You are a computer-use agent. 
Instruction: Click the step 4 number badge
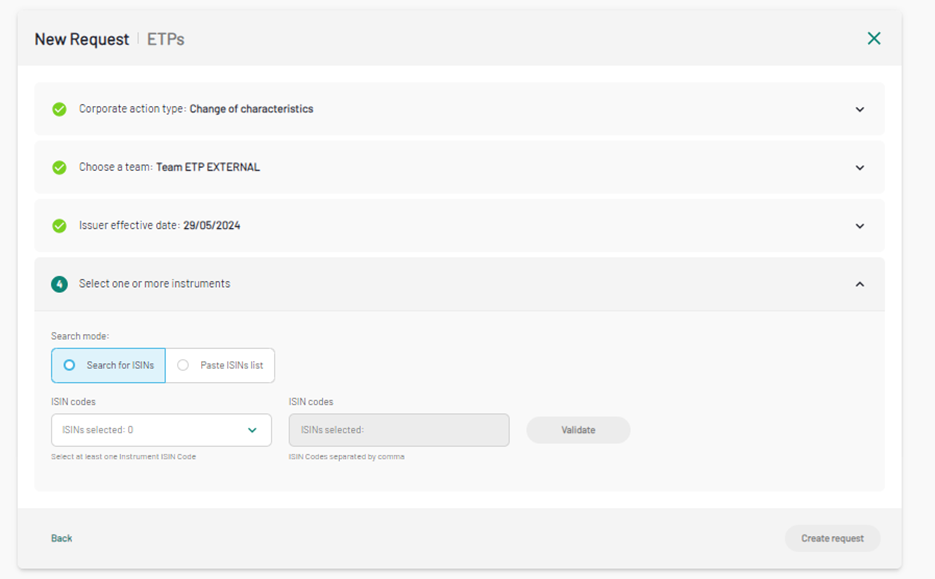tap(60, 284)
